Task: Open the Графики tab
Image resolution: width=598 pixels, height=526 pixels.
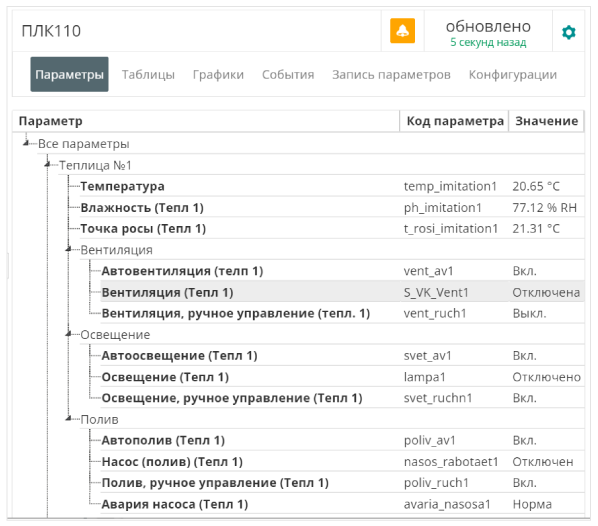Action: pos(218,74)
